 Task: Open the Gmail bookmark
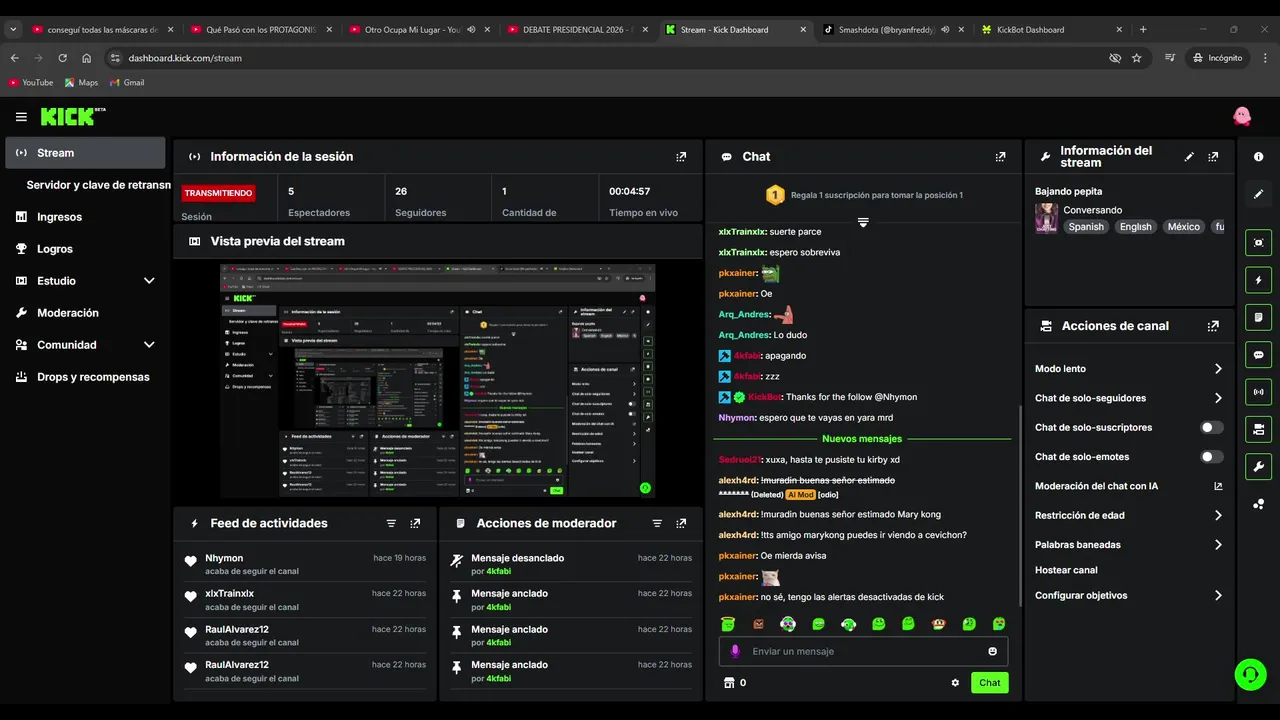126,83
